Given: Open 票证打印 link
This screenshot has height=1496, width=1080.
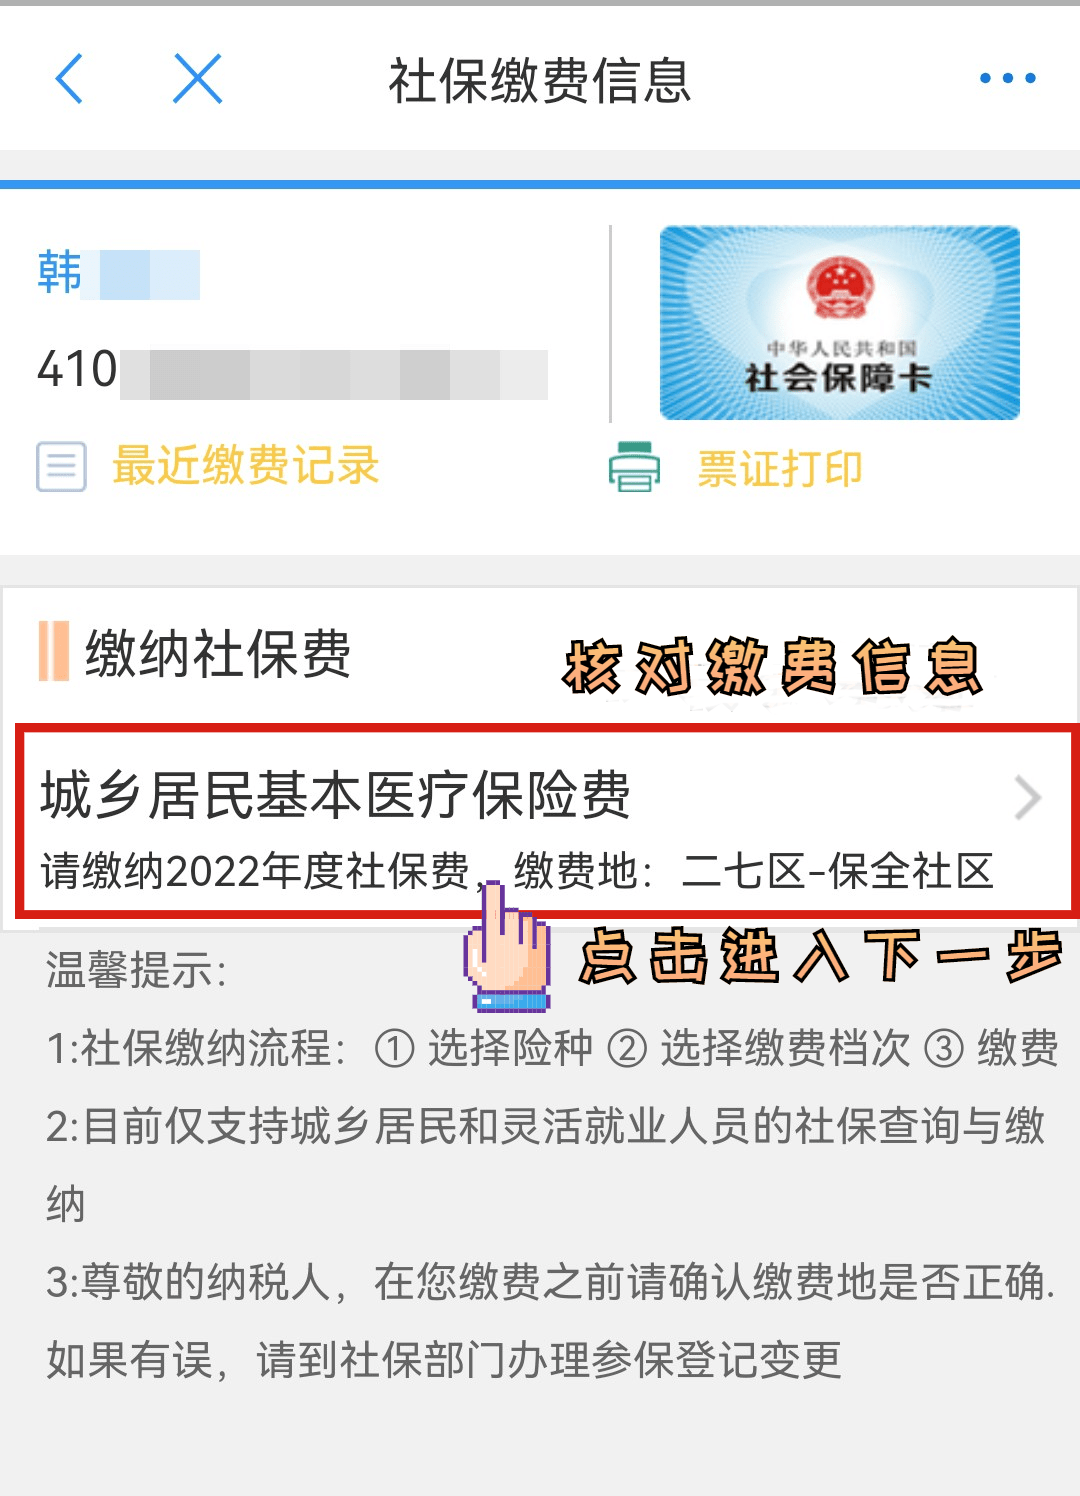Looking at the screenshot, I should click(x=779, y=468).
